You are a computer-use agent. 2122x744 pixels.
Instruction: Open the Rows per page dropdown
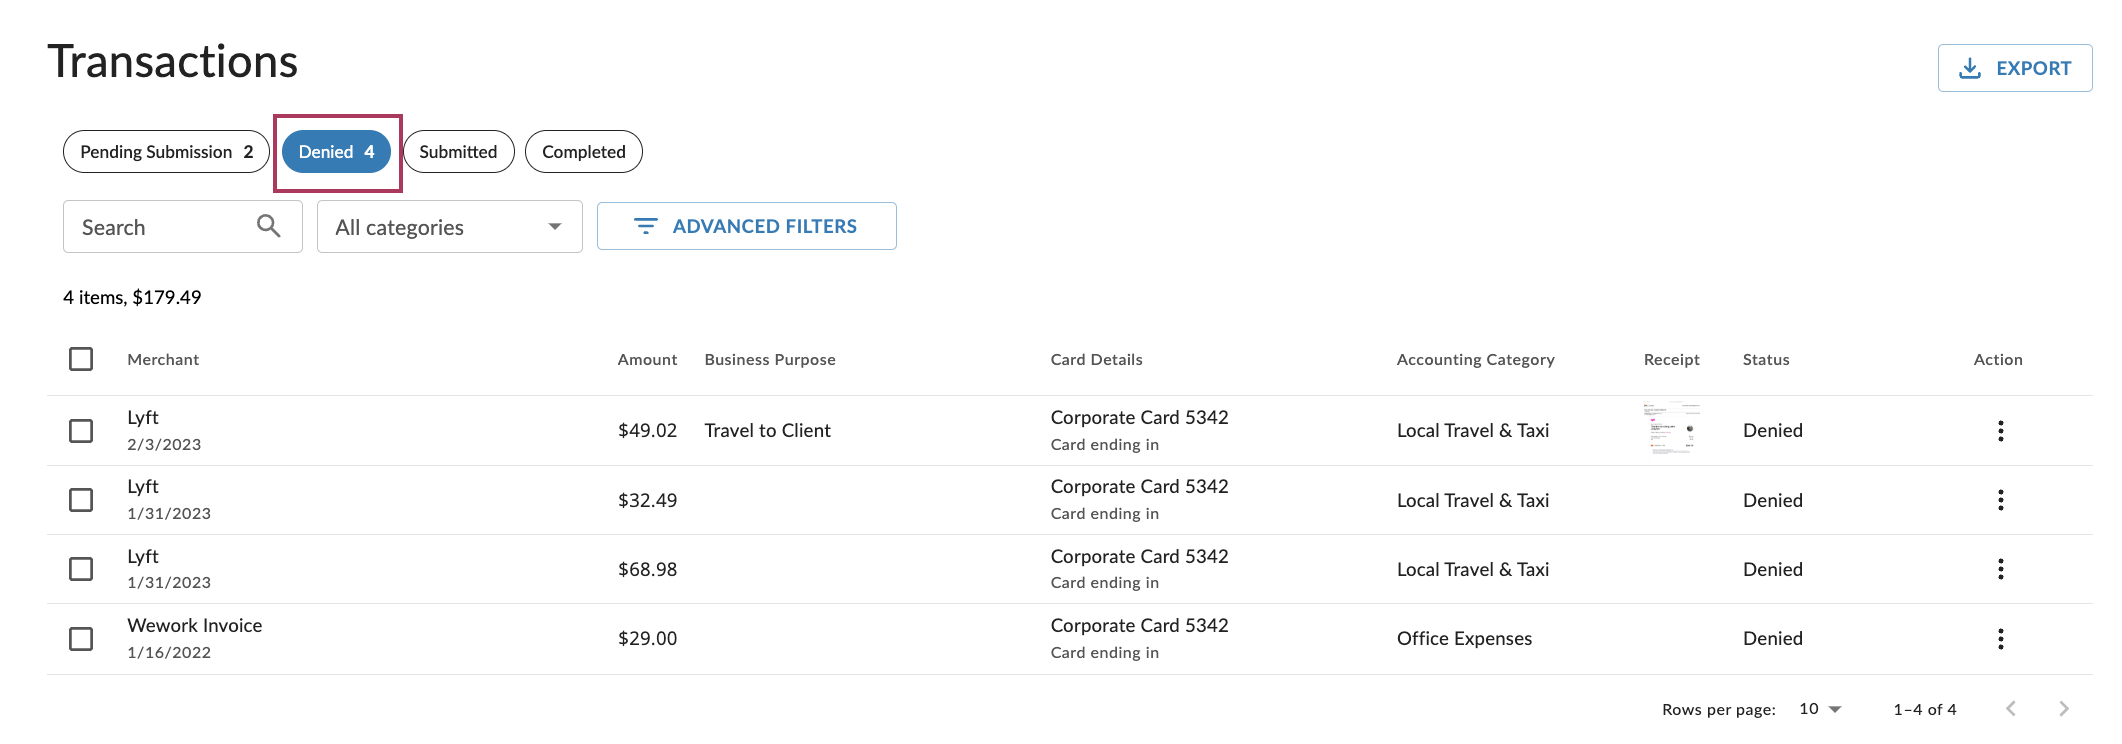[x=1820, y=709]
